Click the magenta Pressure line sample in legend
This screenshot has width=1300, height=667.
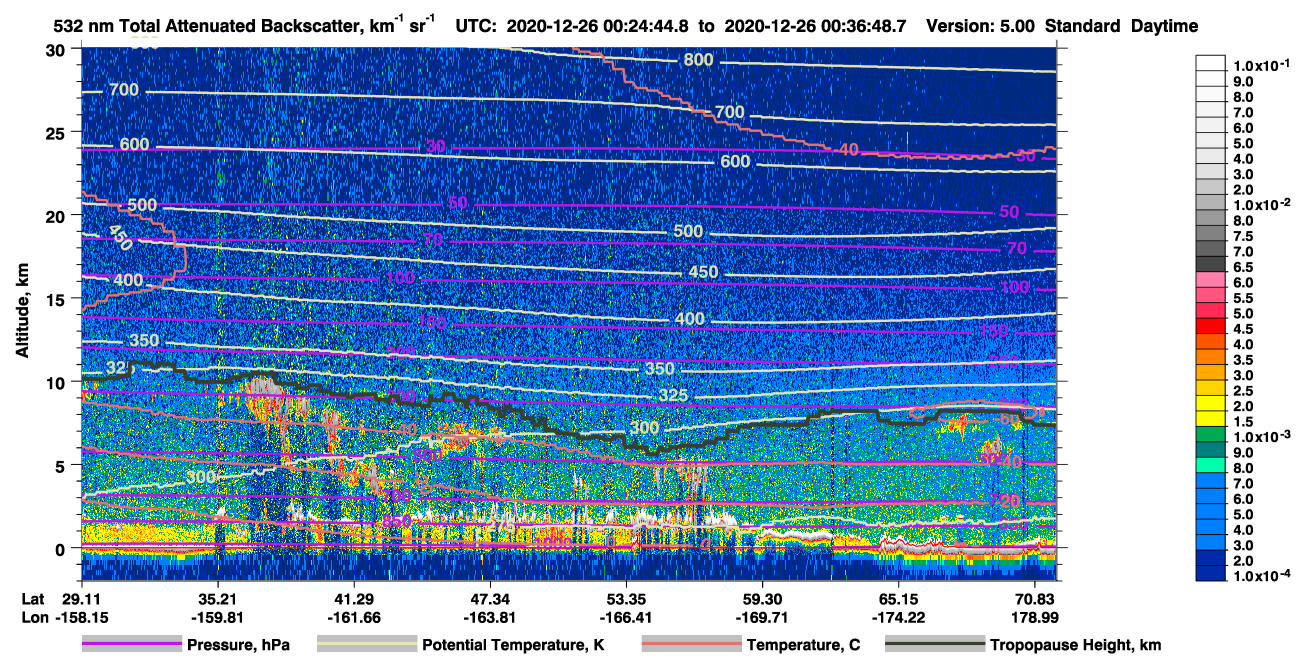click(x=132, y=645)
